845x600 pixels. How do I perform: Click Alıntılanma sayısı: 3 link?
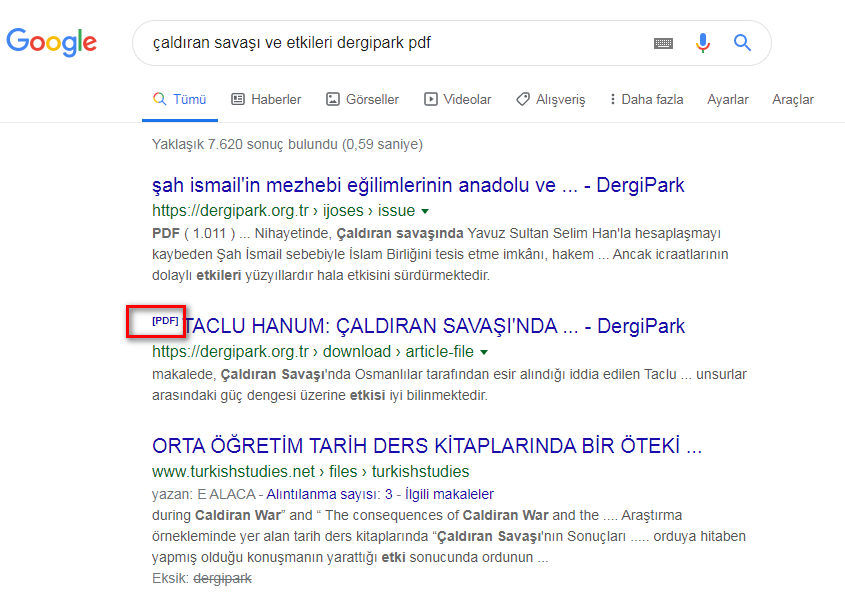tap(329, 494)
